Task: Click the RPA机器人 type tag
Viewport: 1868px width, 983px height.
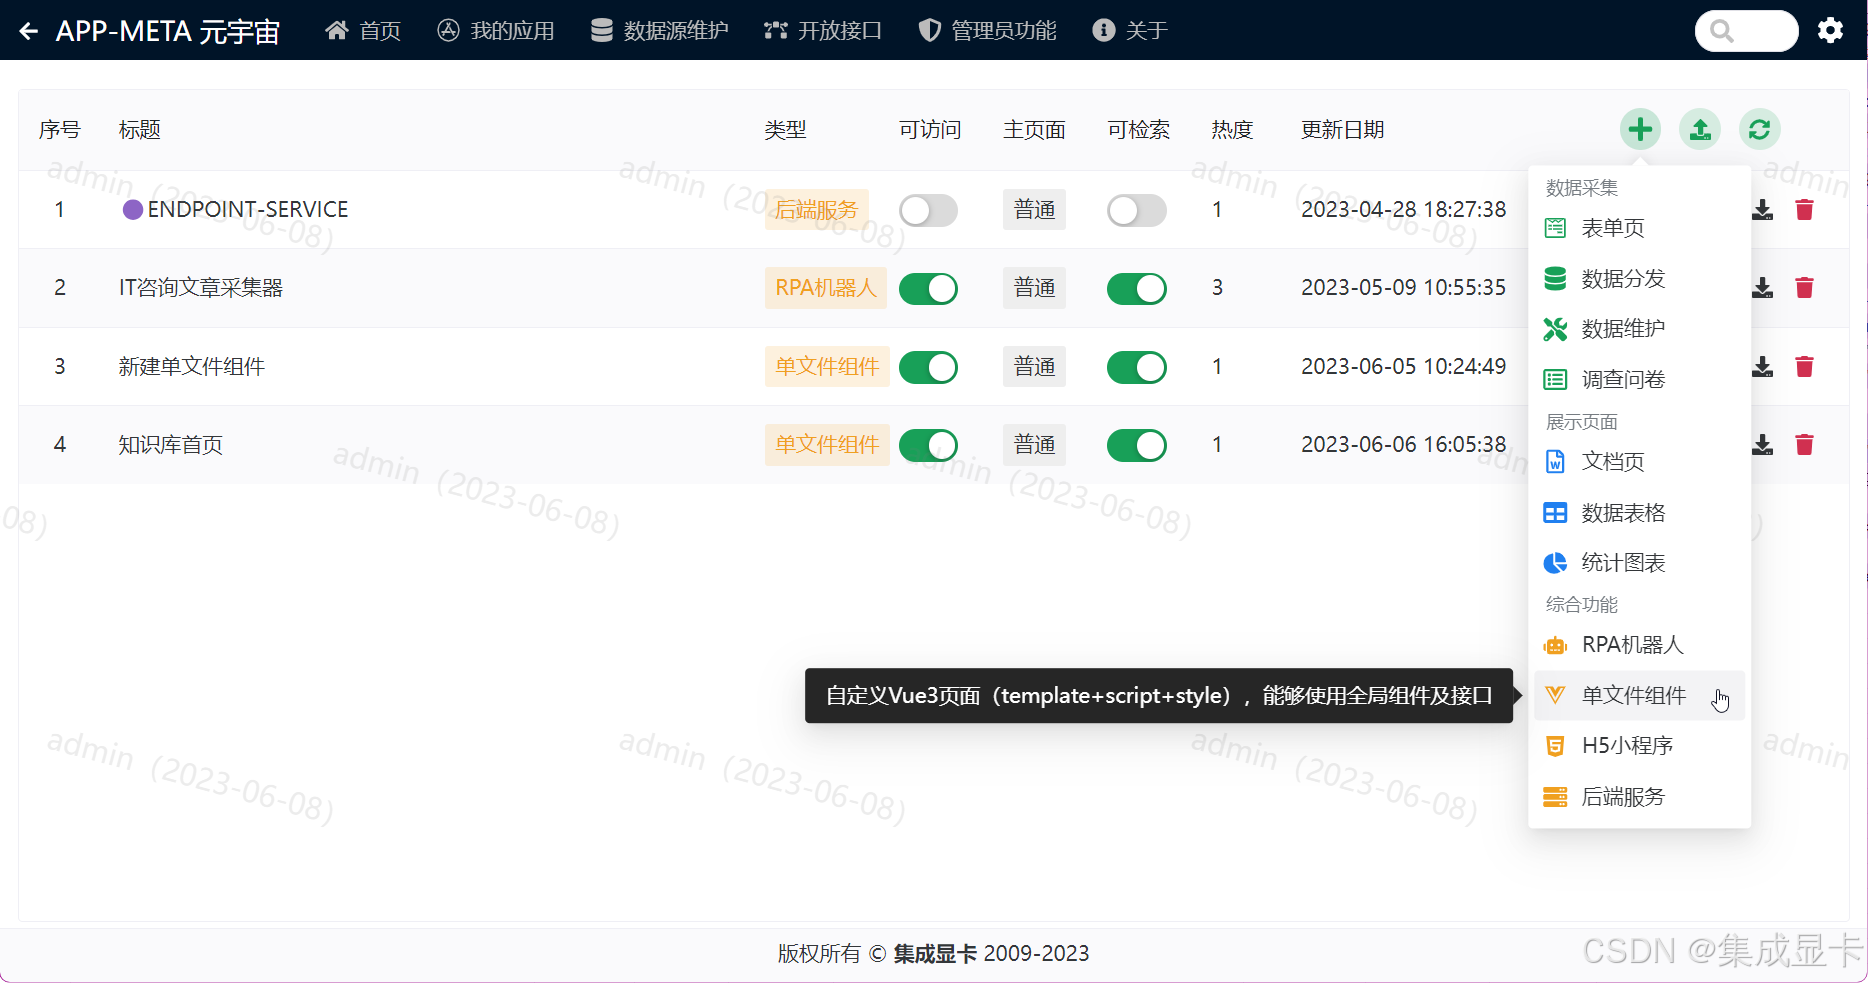Action: [825, 288]
